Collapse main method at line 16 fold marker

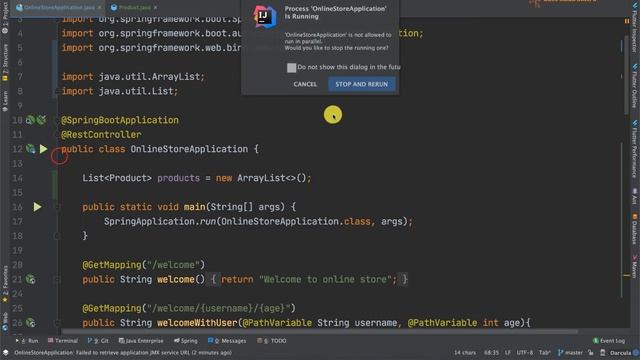pyautogui.click(x=57, y=207)
